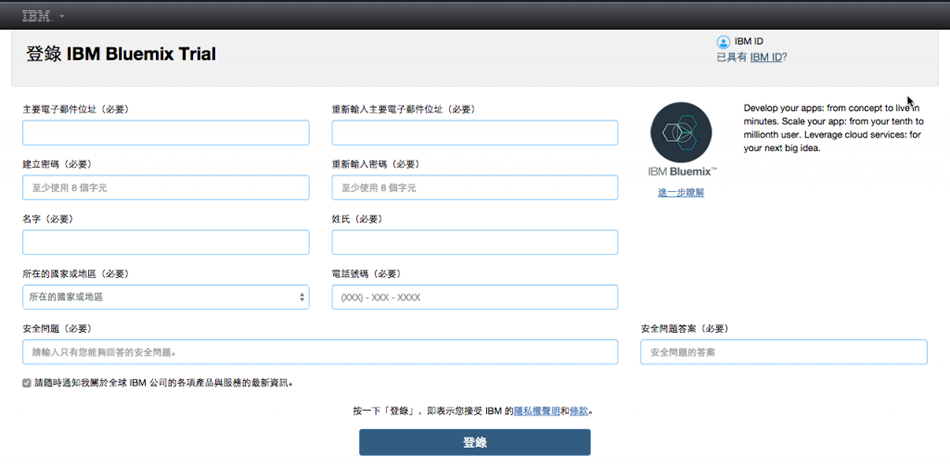Viewport: 950px width, 469px height.
Task: Open the dropdown arrow beside IBM logo
Action: coord(62,17)
